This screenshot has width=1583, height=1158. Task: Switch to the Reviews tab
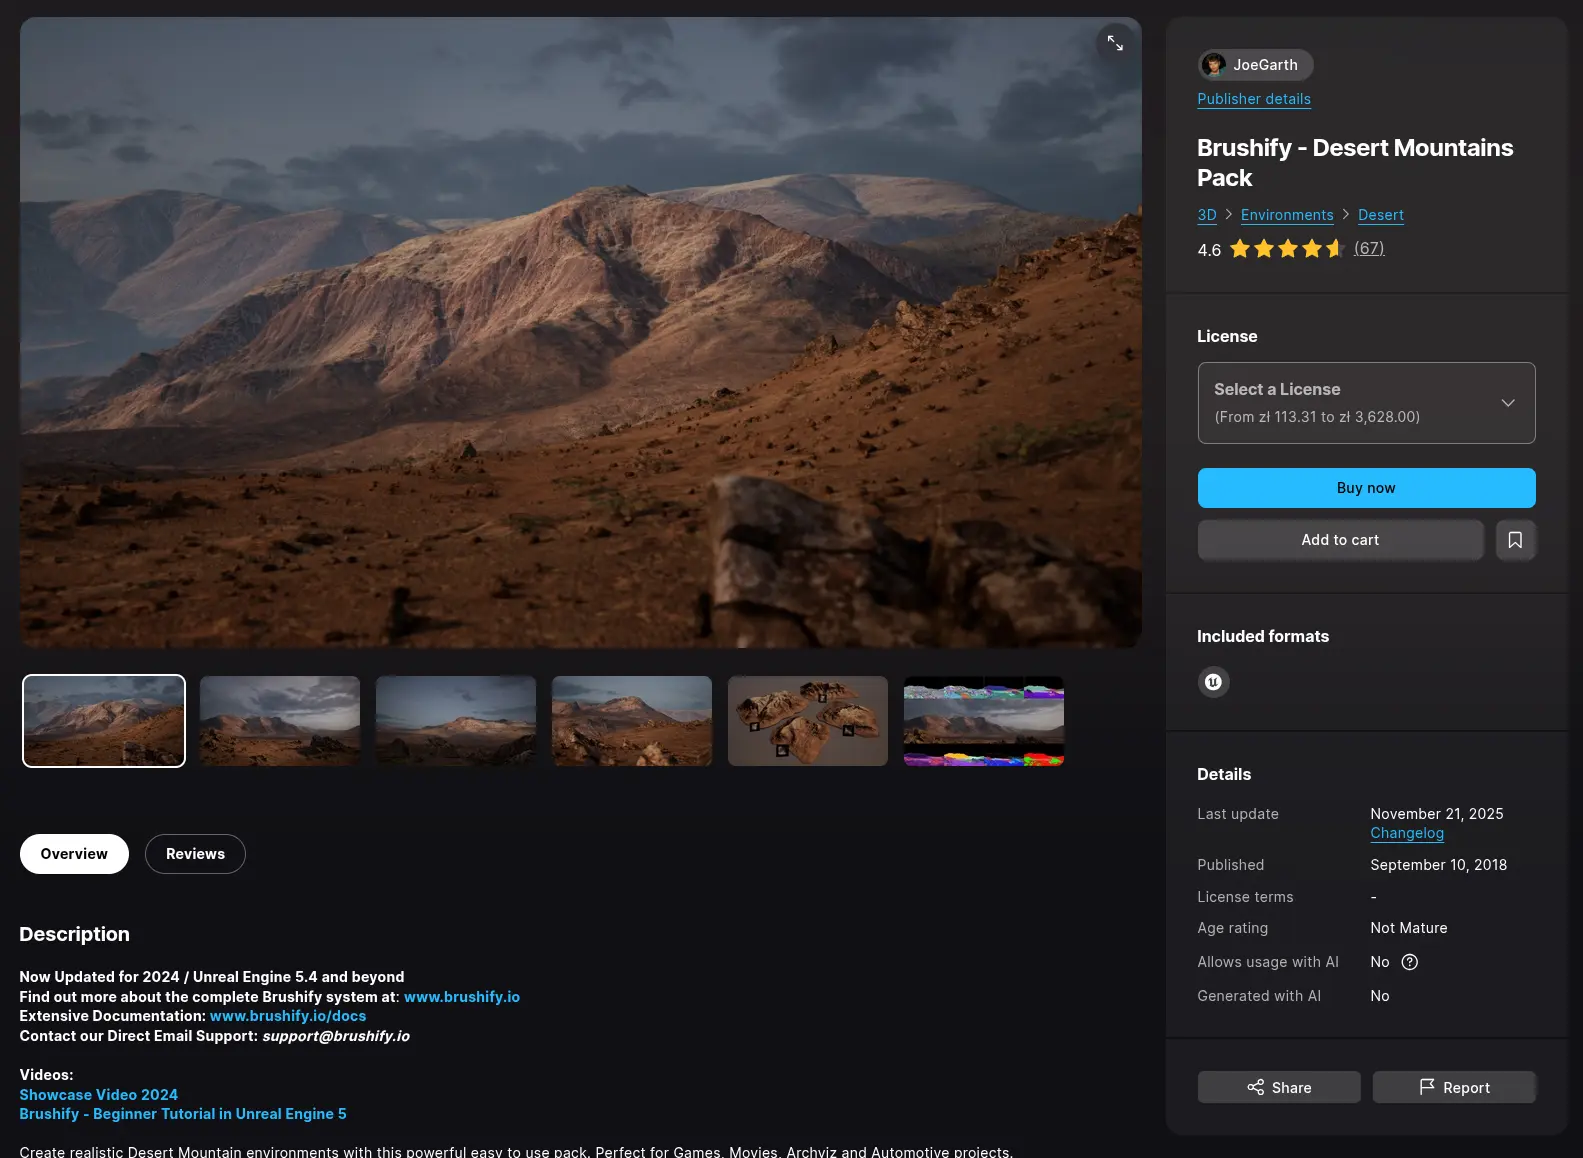(195, 854)
